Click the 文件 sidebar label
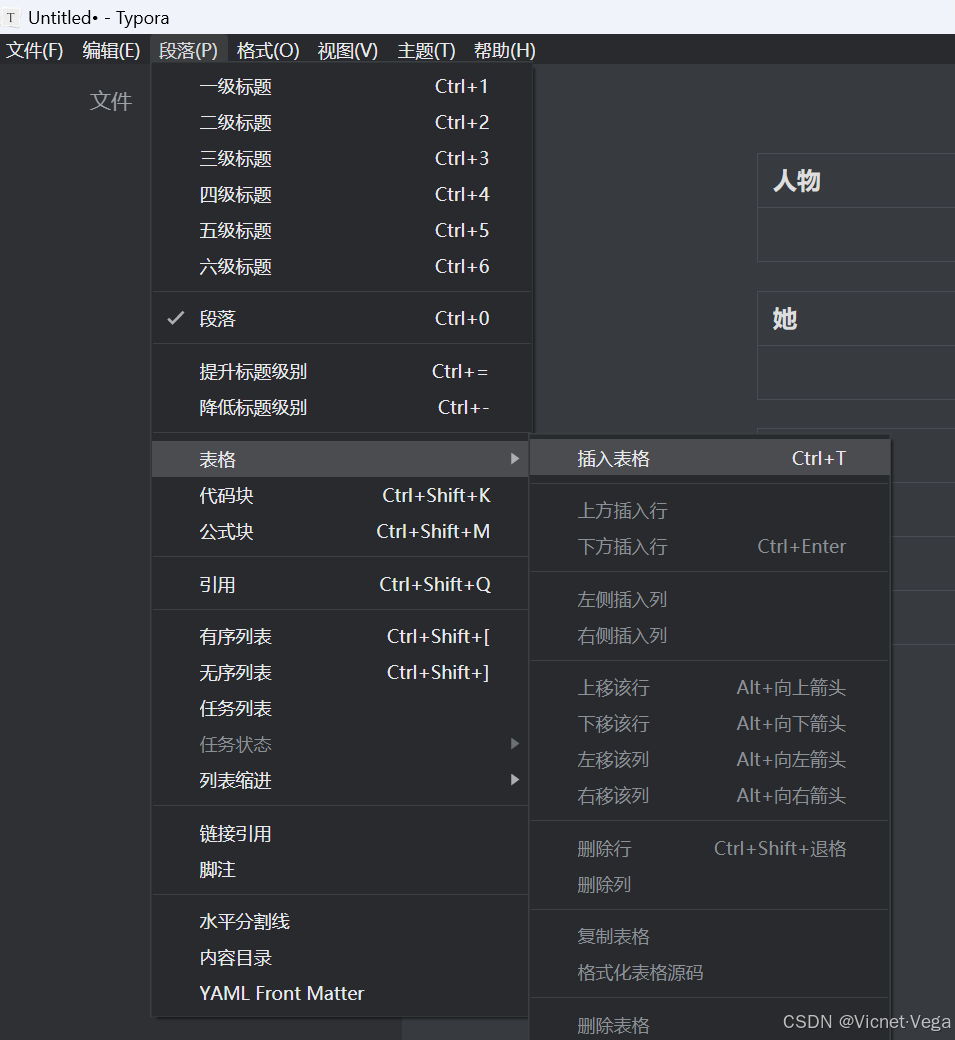Viewport: 955px width, 1040px height. click(x=111, y=100)
